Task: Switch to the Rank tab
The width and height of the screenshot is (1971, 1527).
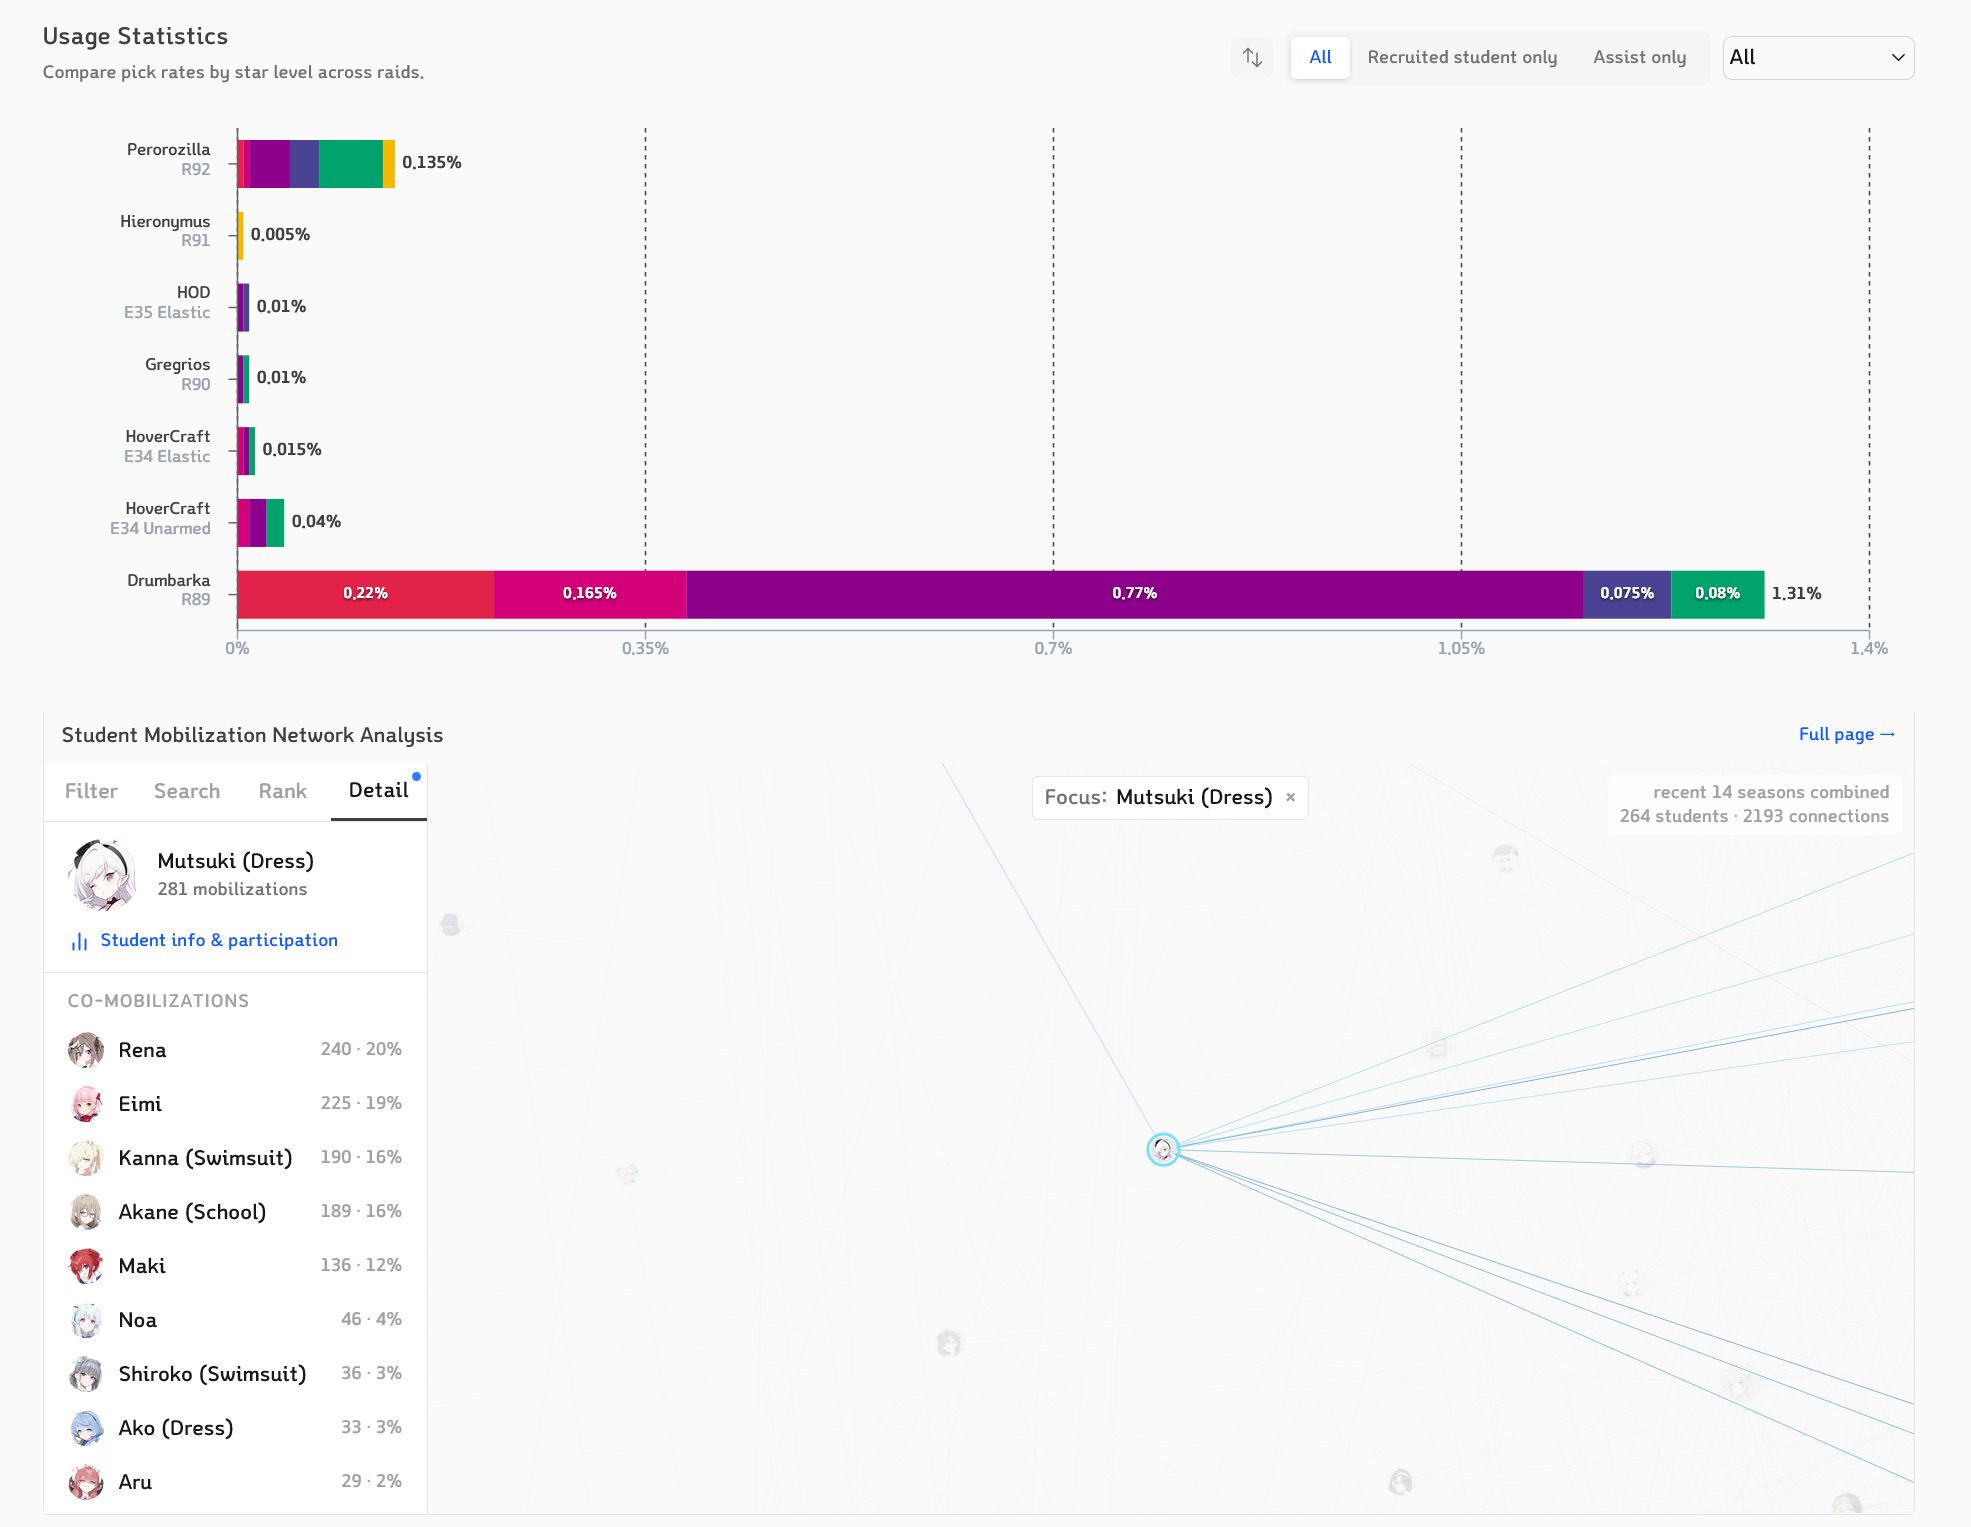Action: [x=282, y=791]
